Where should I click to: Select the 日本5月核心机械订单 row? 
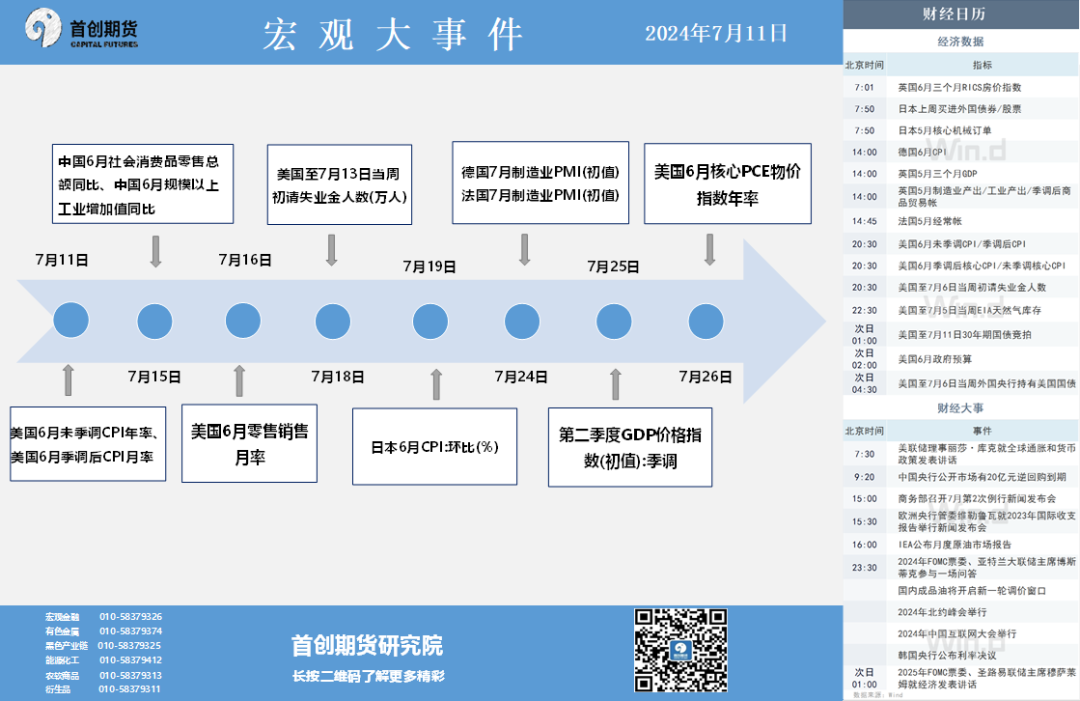(x=961, y=130)
